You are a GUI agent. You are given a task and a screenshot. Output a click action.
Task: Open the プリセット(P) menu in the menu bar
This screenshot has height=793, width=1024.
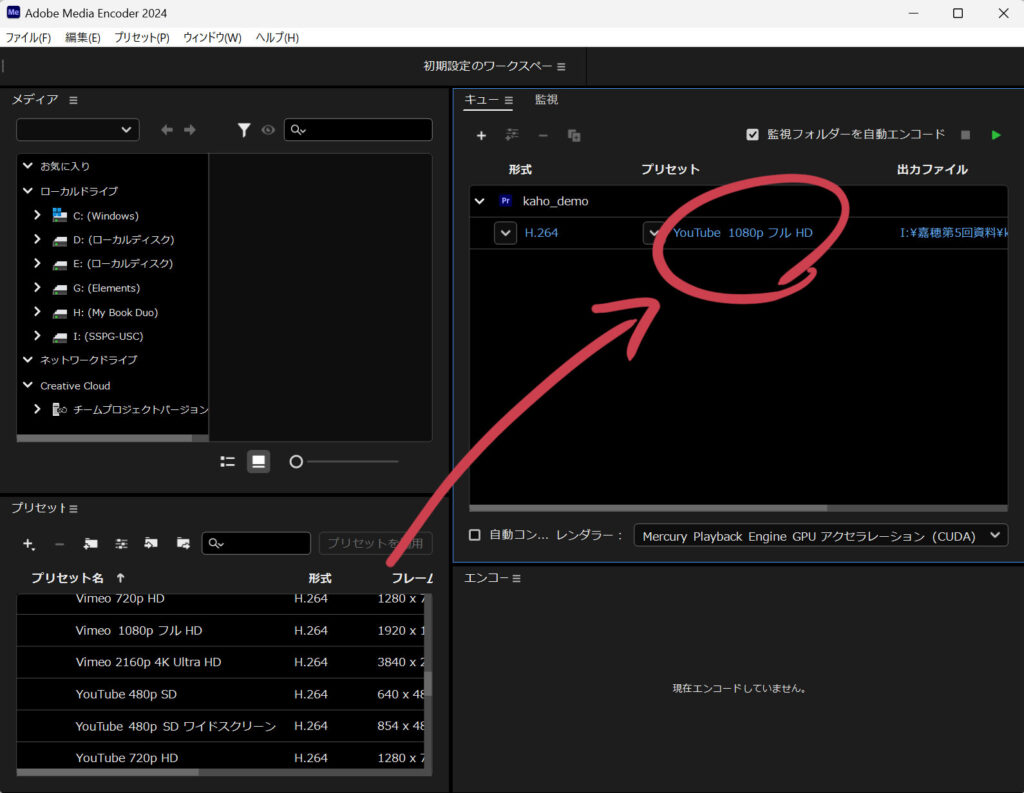pos(141,38)
